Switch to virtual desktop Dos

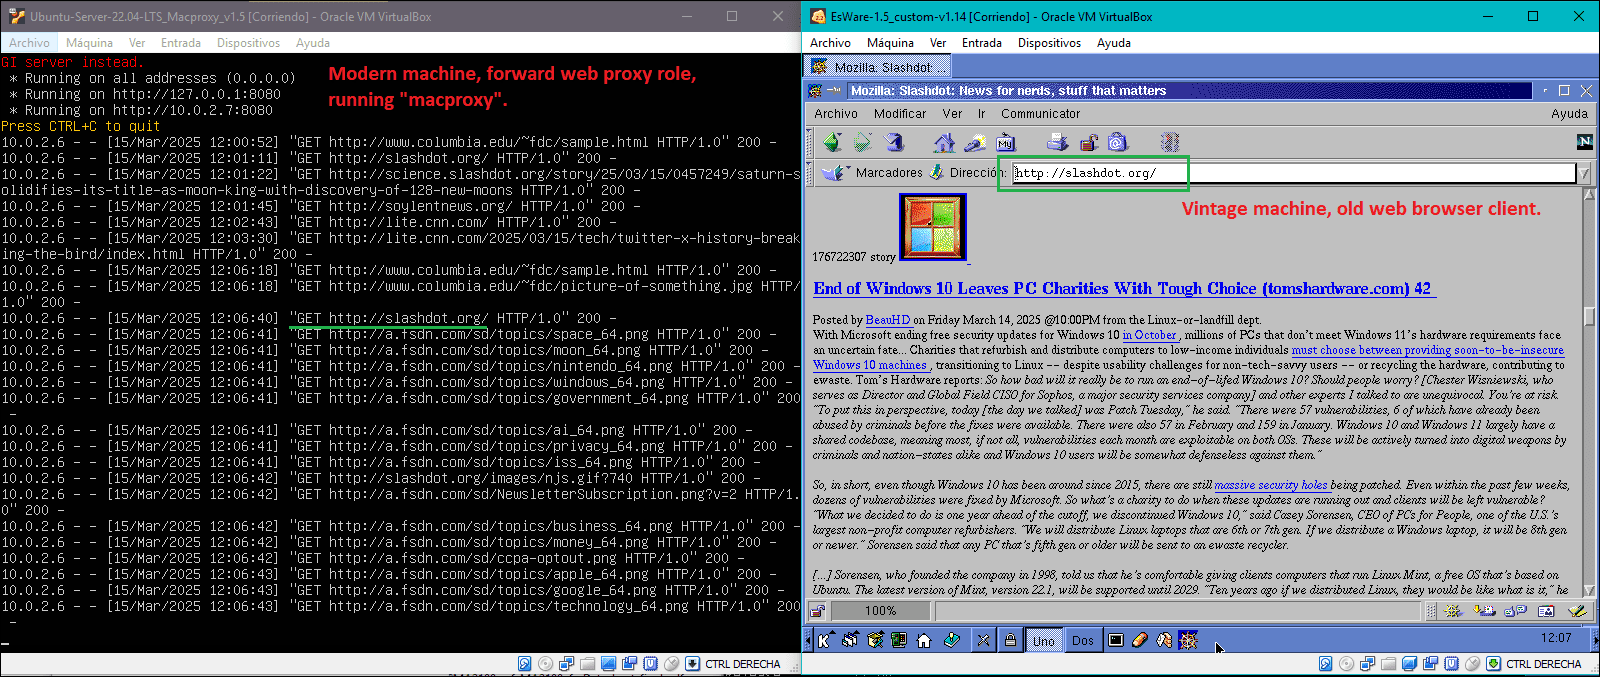1083,641
